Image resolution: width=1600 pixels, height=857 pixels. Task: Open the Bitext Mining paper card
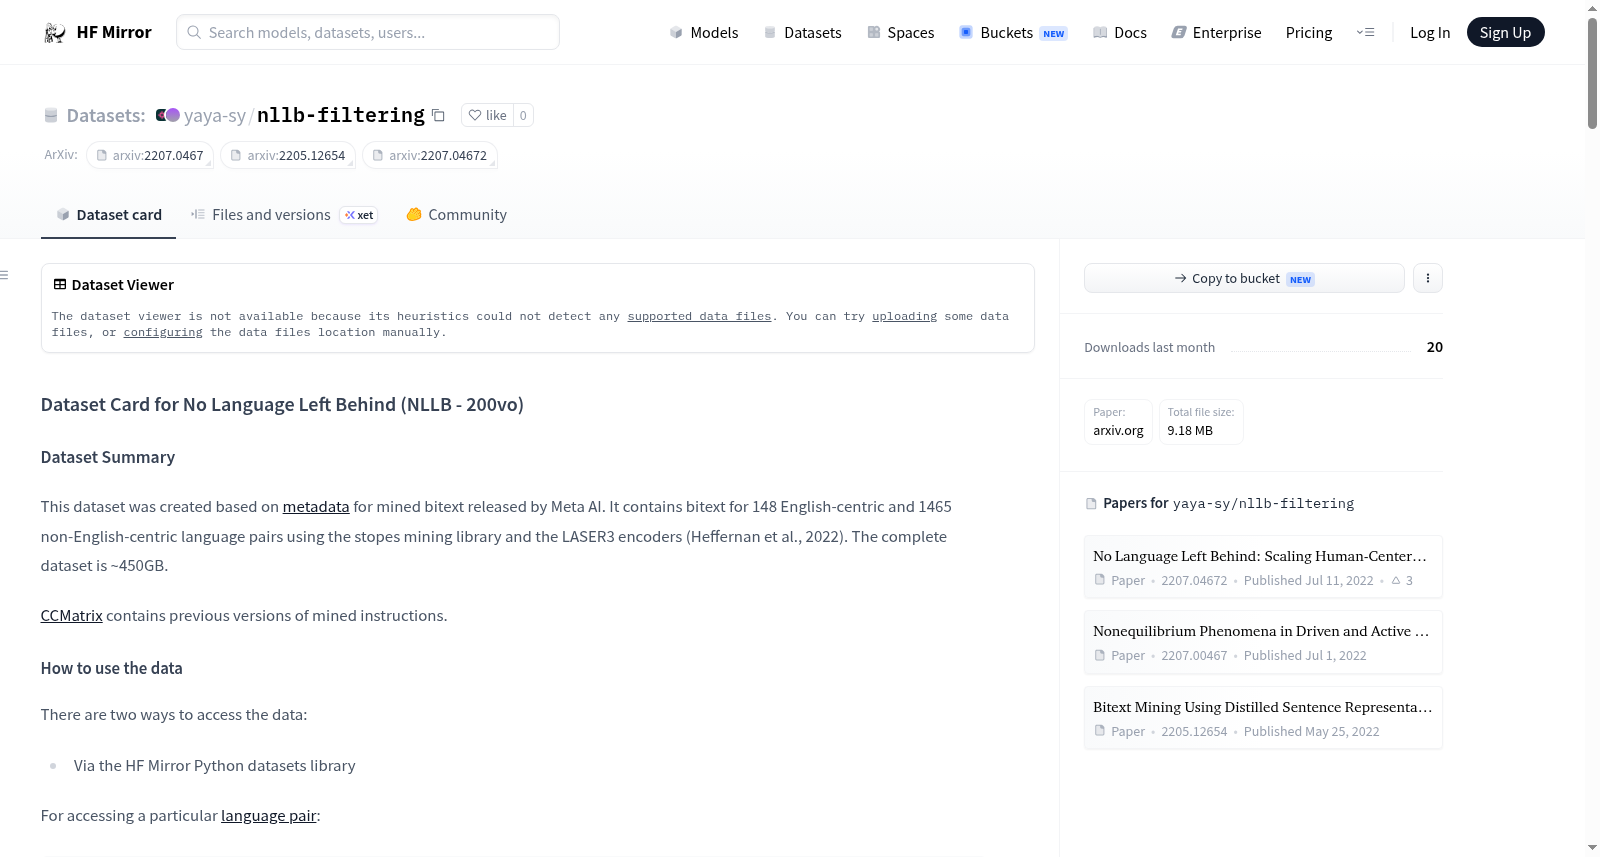coord(1263,718)
